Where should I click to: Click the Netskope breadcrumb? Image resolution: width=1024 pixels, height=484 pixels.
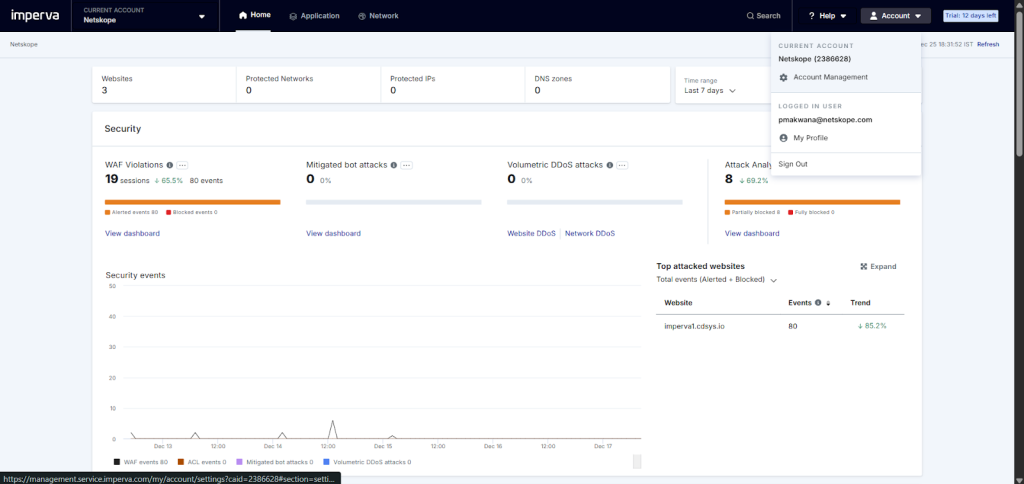[x=23, y=44]
